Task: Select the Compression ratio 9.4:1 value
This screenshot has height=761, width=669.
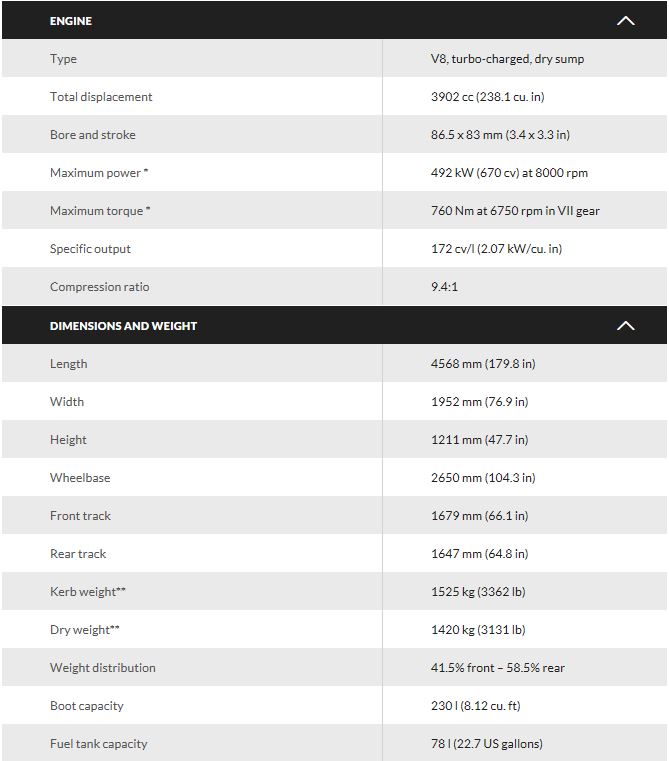Action: (445, 287)
